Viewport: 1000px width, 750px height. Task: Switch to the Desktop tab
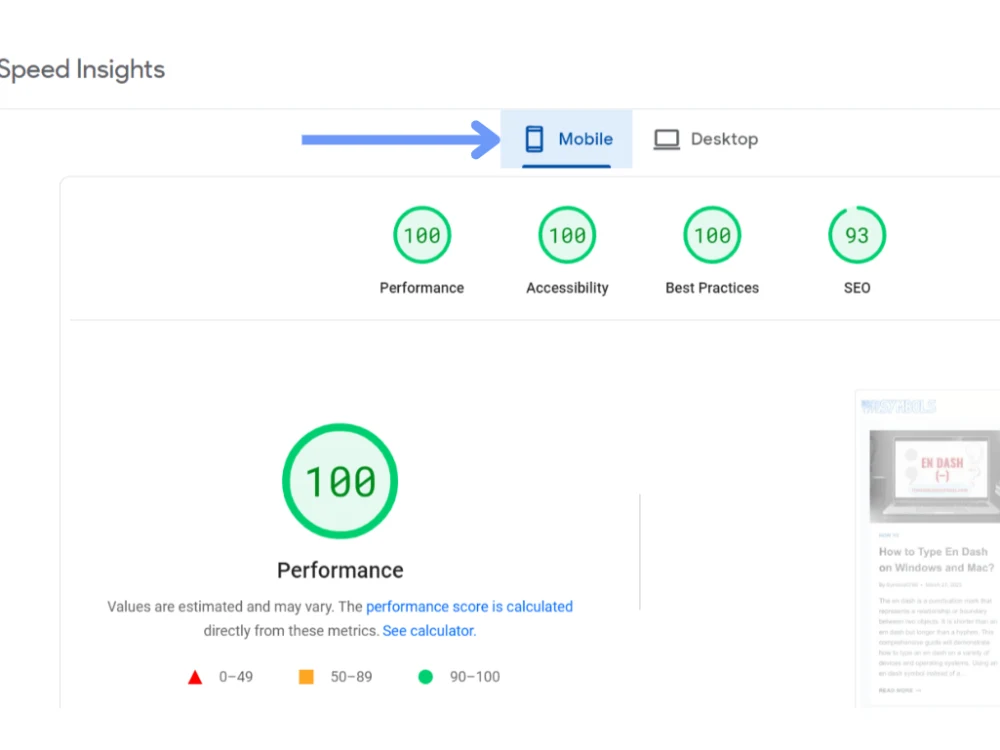point(706,139)
